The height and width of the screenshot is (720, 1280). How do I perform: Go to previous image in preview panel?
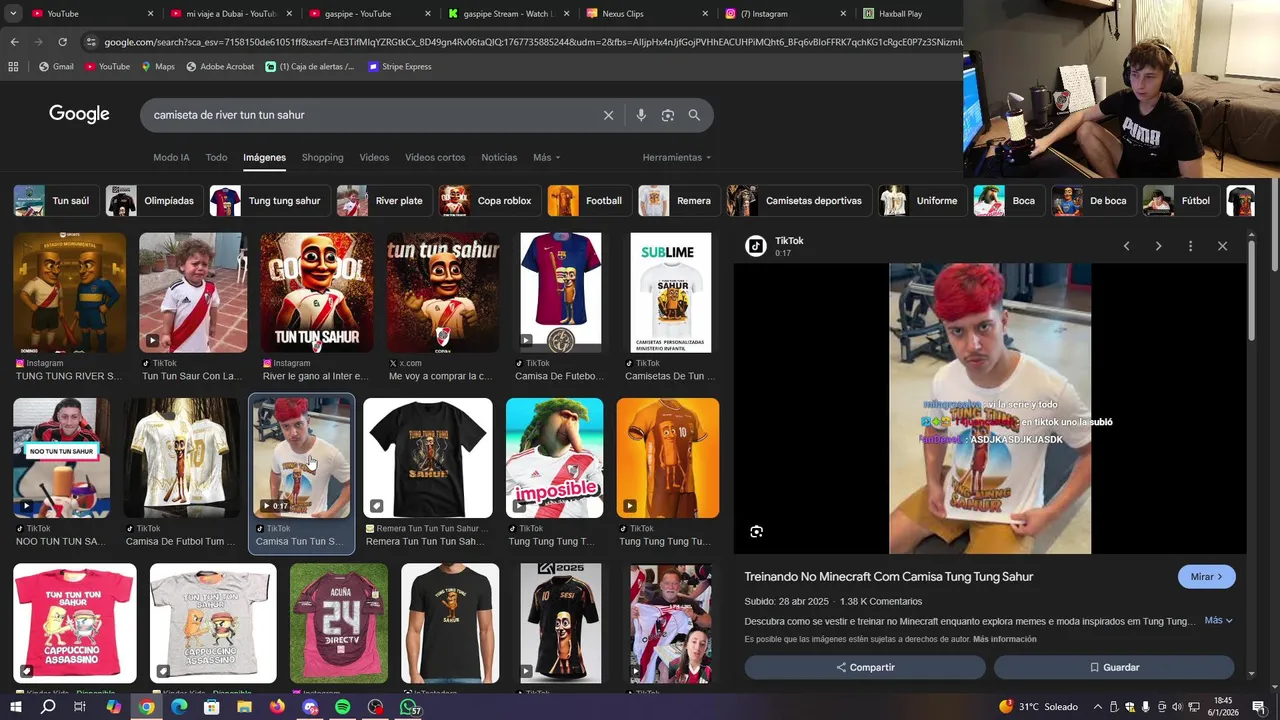[1126, 246]
